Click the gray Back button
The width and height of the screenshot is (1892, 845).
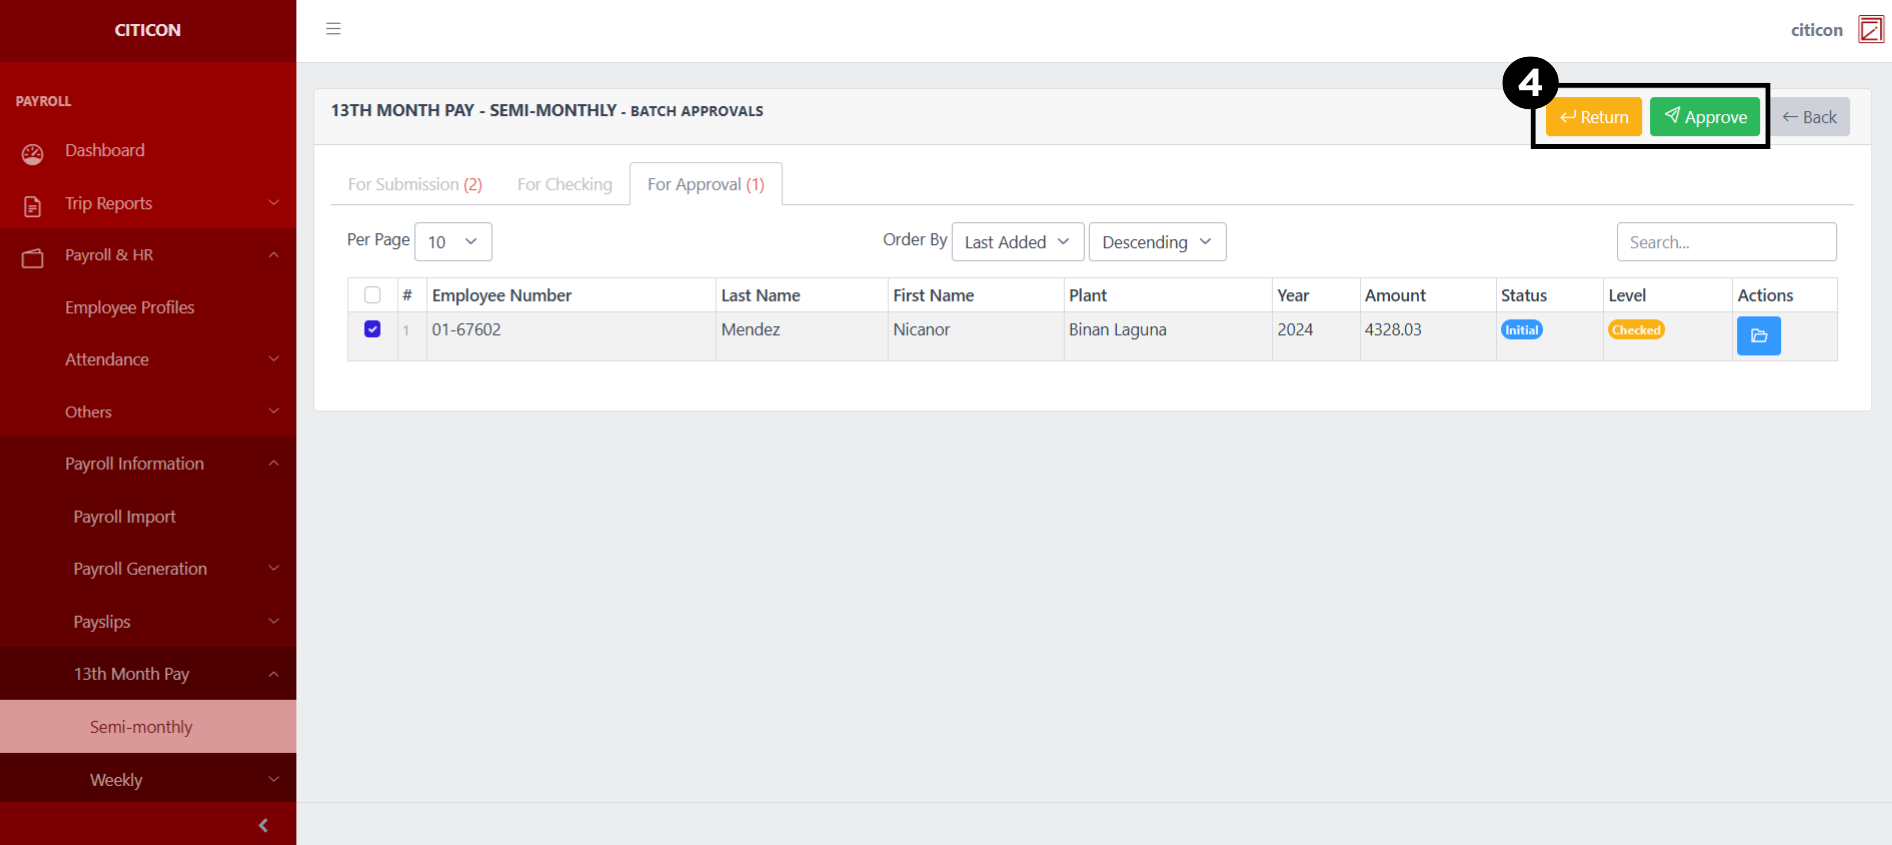1809,117
